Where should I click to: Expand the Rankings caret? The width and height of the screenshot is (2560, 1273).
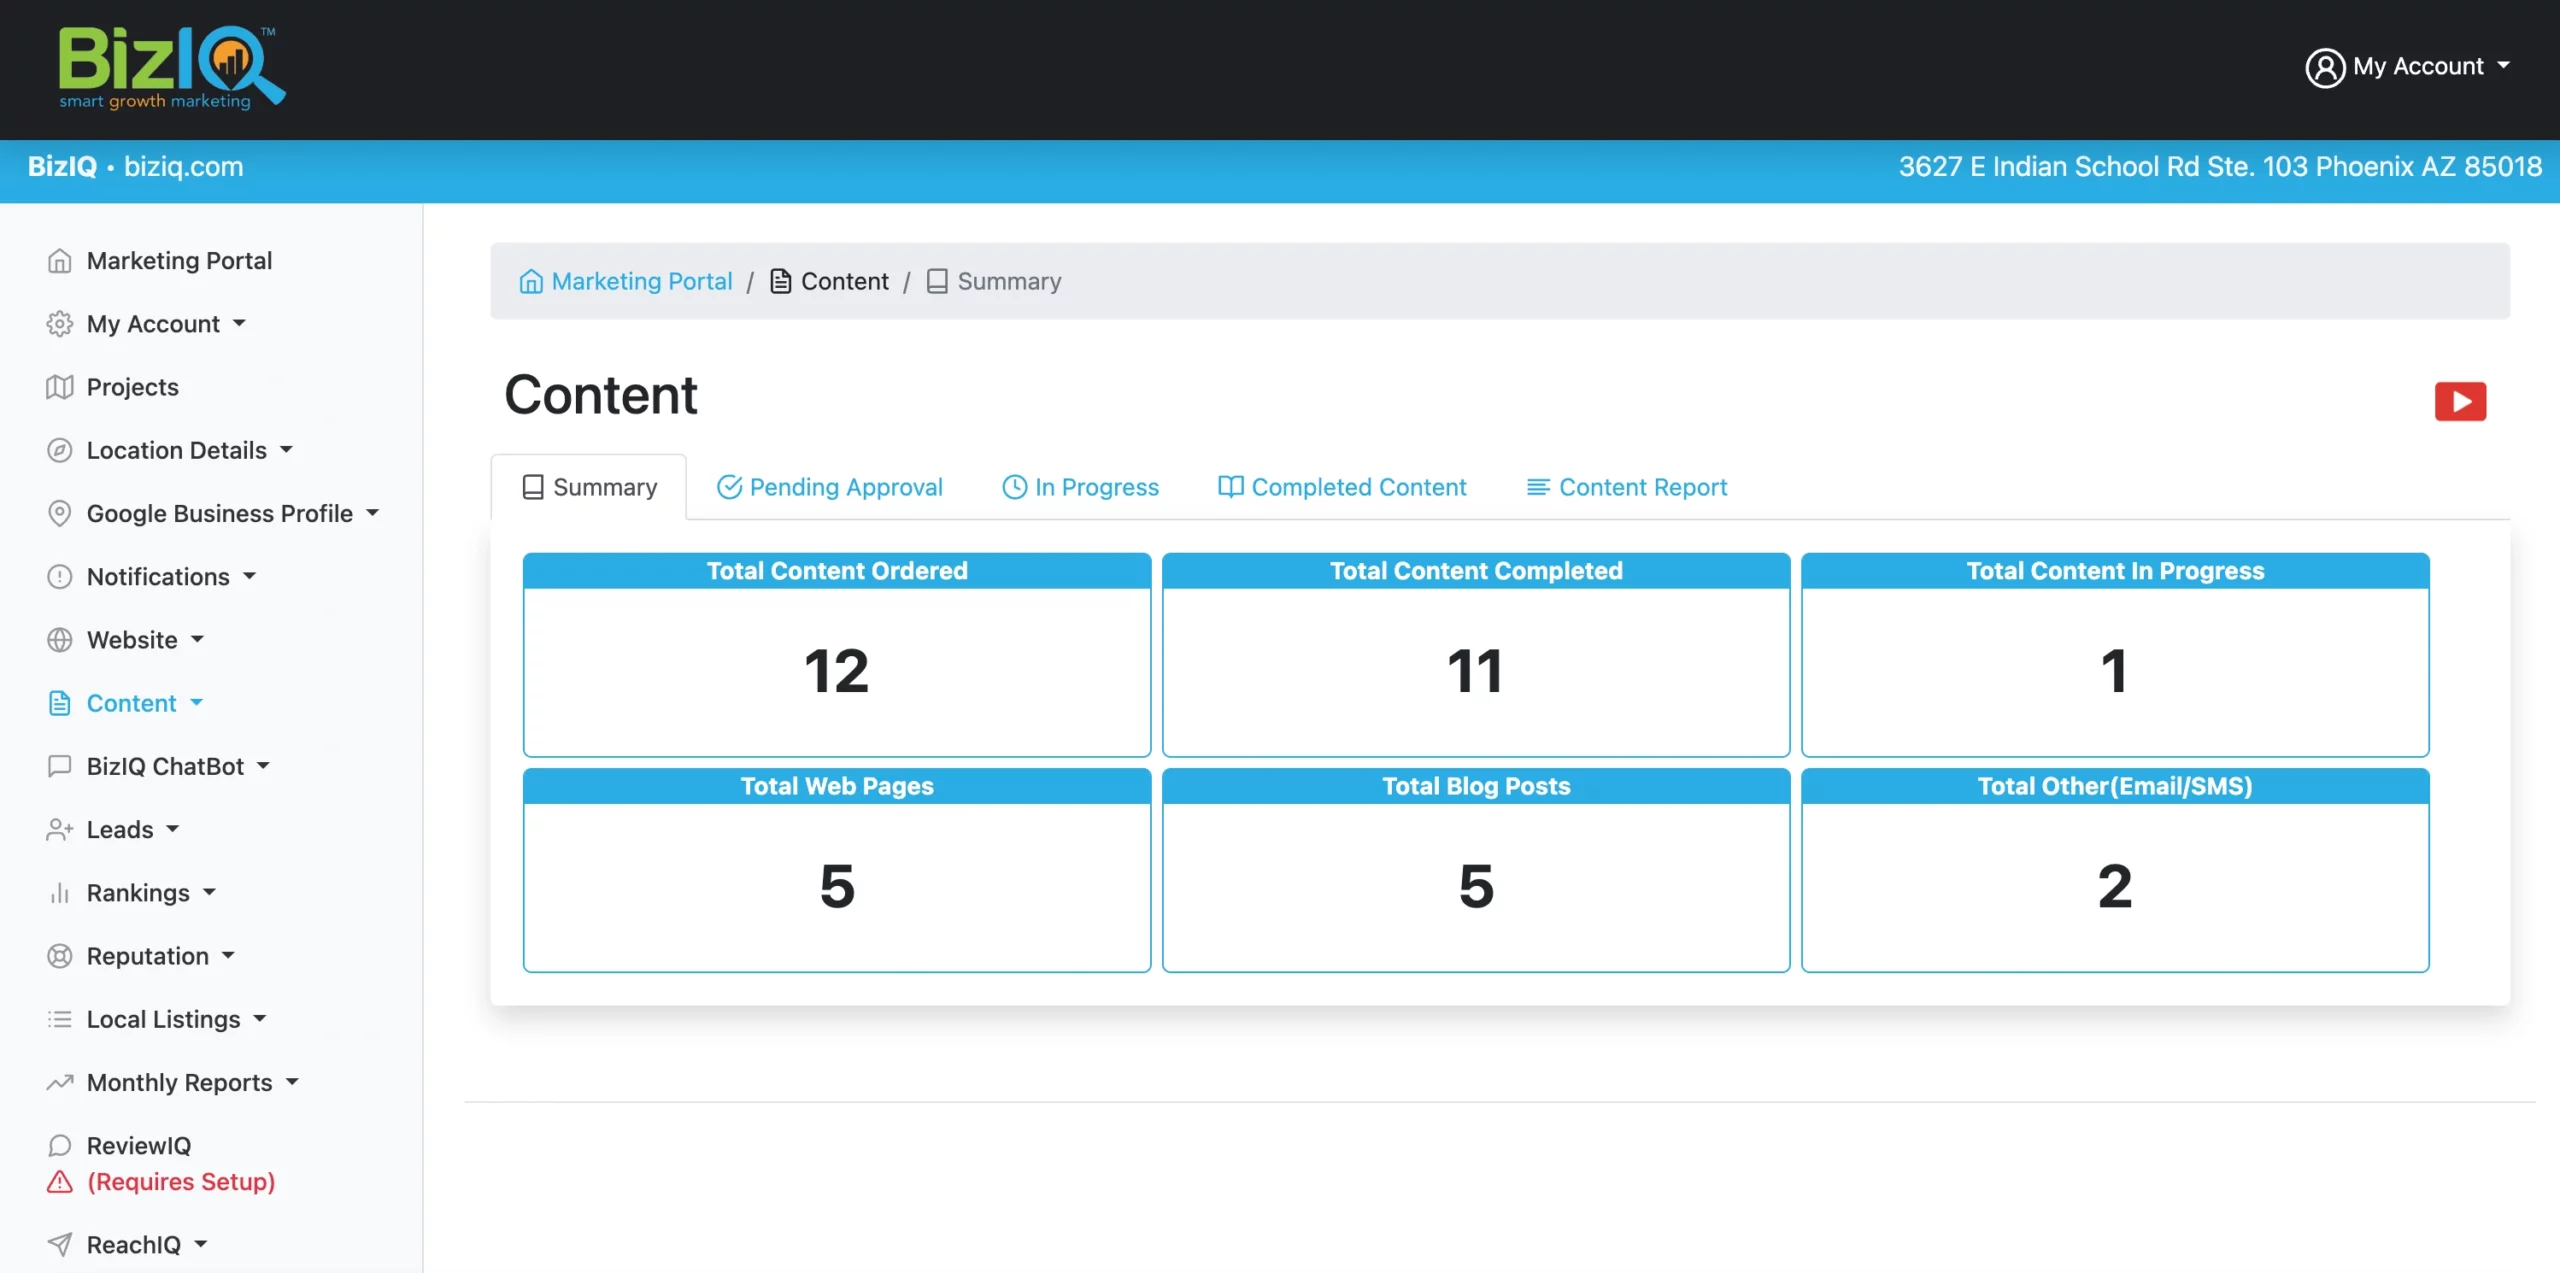209,892
